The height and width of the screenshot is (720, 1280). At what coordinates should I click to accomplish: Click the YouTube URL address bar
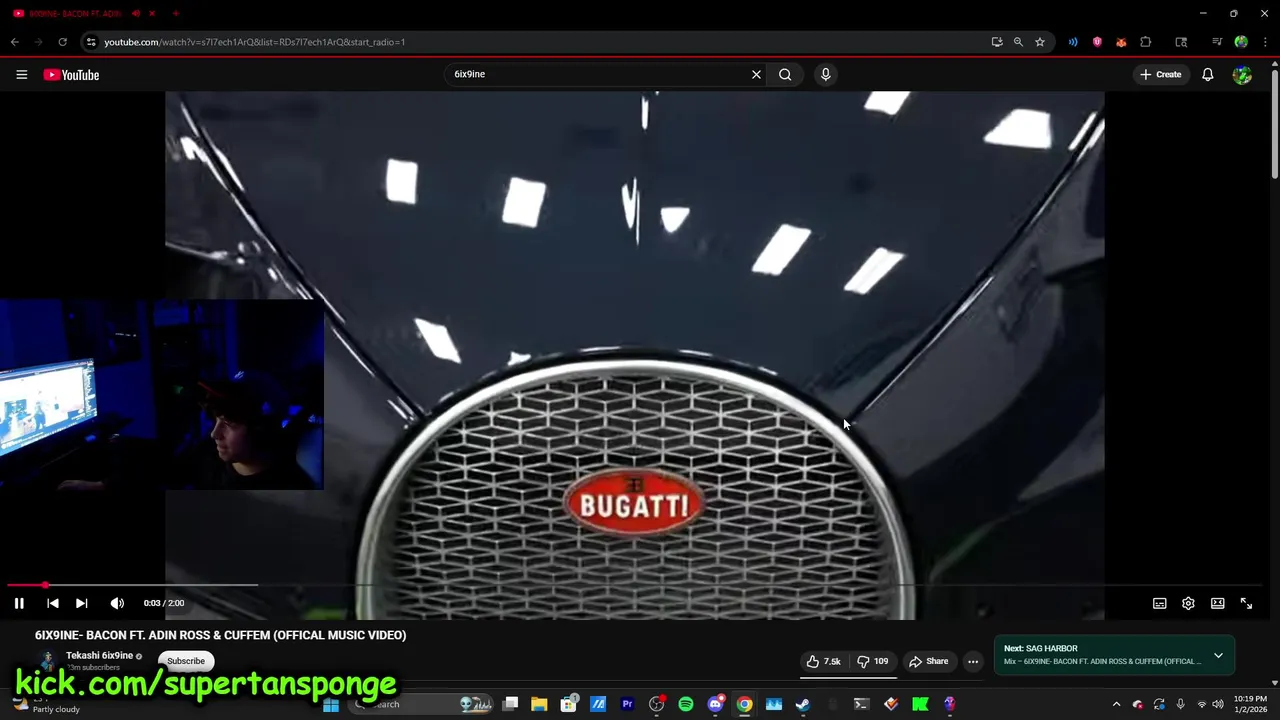pos(540,42)
